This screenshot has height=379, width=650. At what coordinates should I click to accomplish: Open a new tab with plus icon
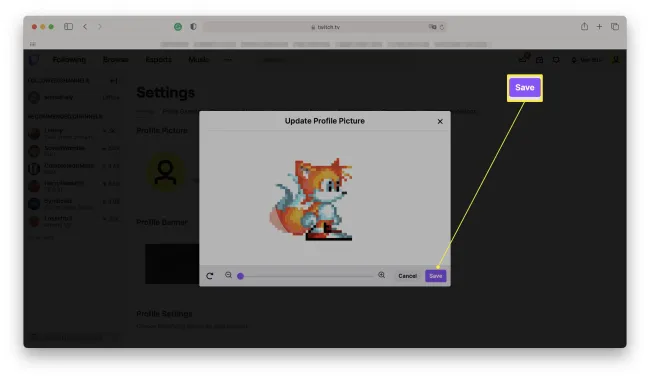point(599,27)
